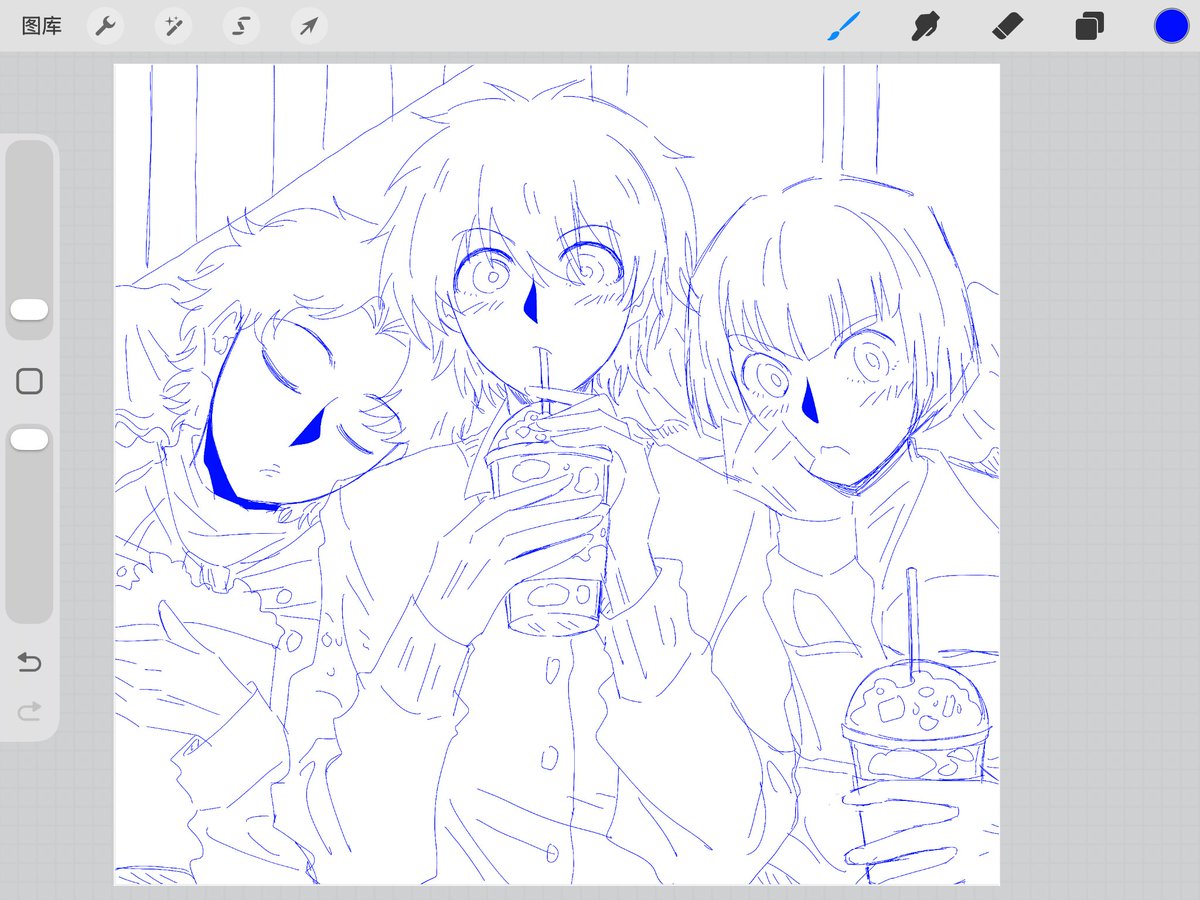Activate the Selection S tool
Viewport: 1200px width, 900px height.
tap(241, 26)
